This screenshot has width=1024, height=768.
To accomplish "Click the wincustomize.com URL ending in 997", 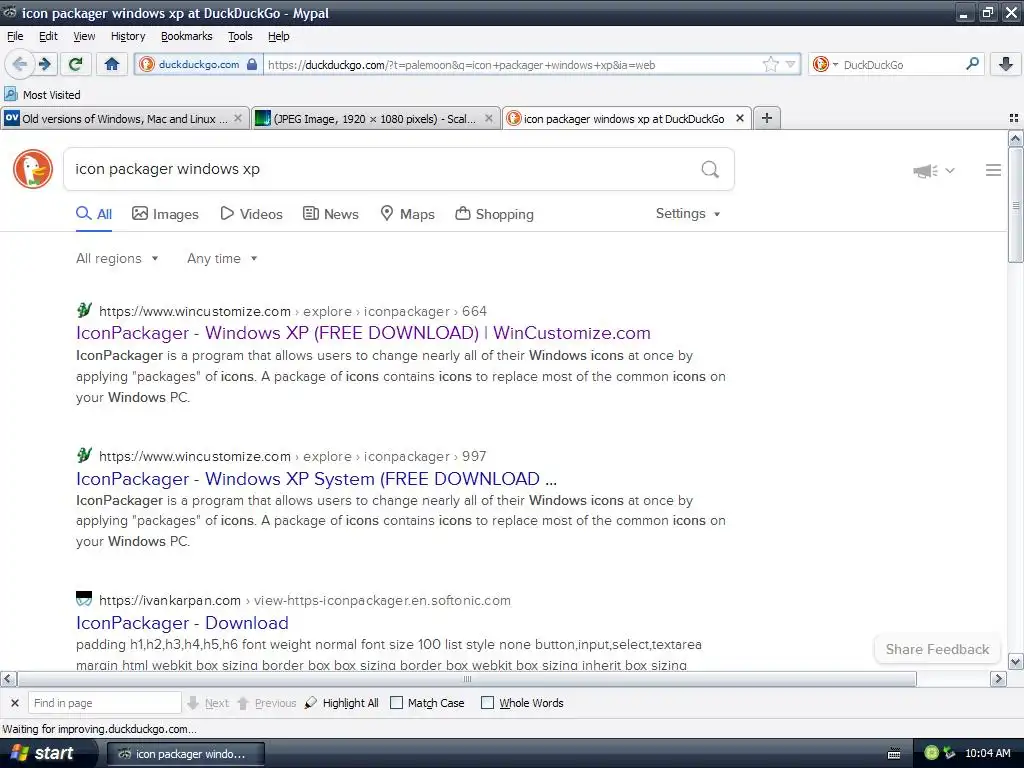I will click(293, 456).
